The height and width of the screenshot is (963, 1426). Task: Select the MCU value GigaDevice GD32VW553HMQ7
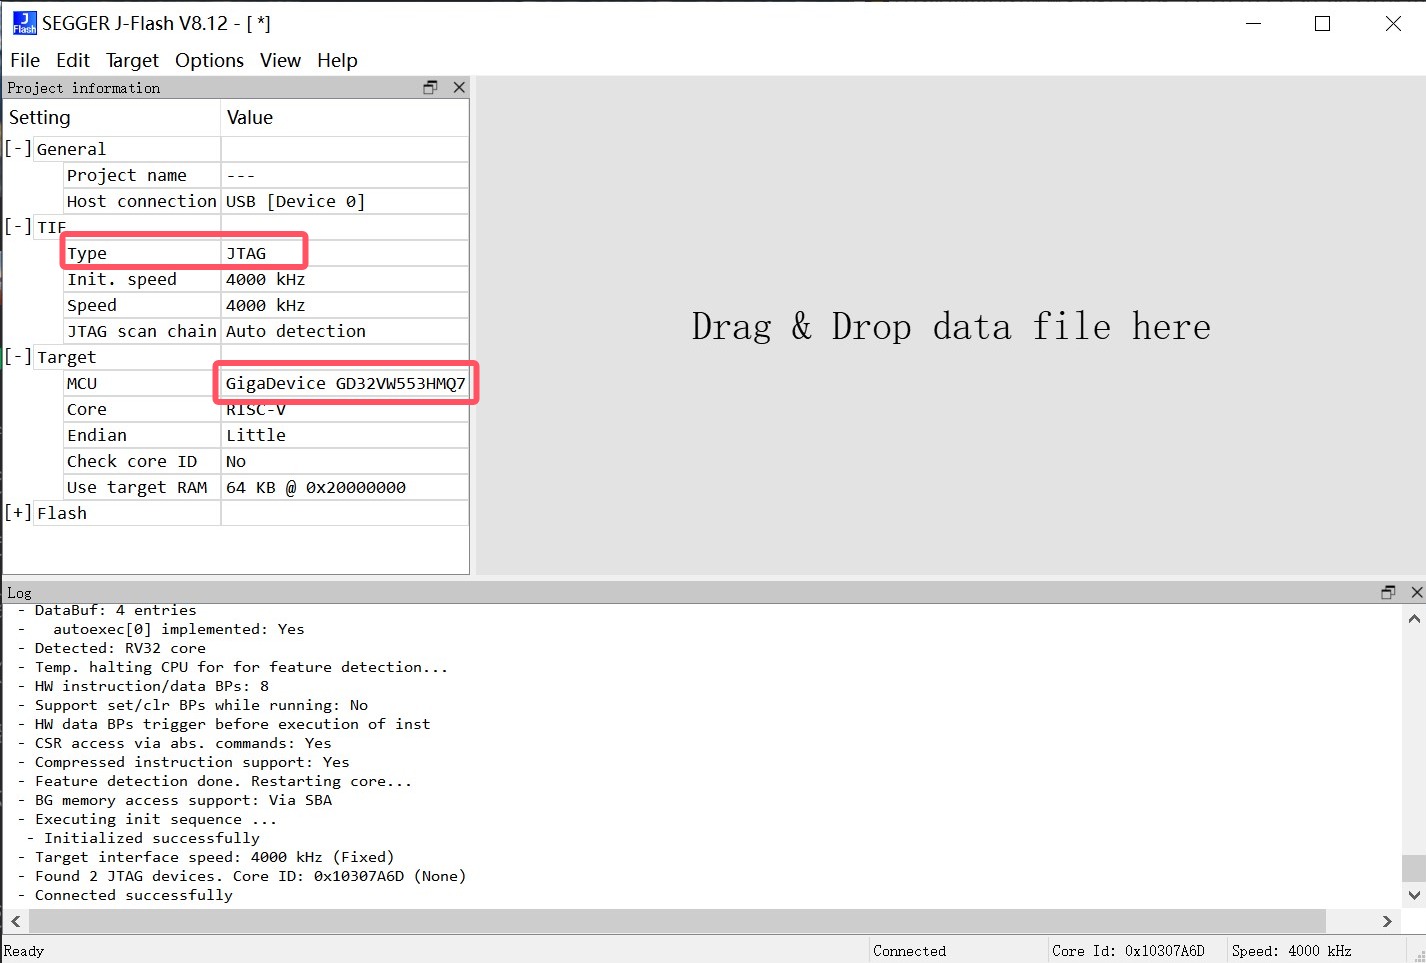(x=345, y=384)
